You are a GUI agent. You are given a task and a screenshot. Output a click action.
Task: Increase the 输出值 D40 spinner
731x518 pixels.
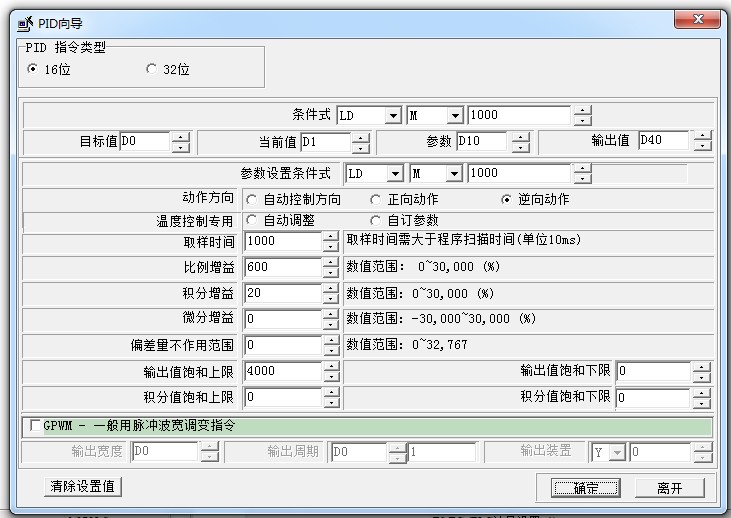point(701,137)
